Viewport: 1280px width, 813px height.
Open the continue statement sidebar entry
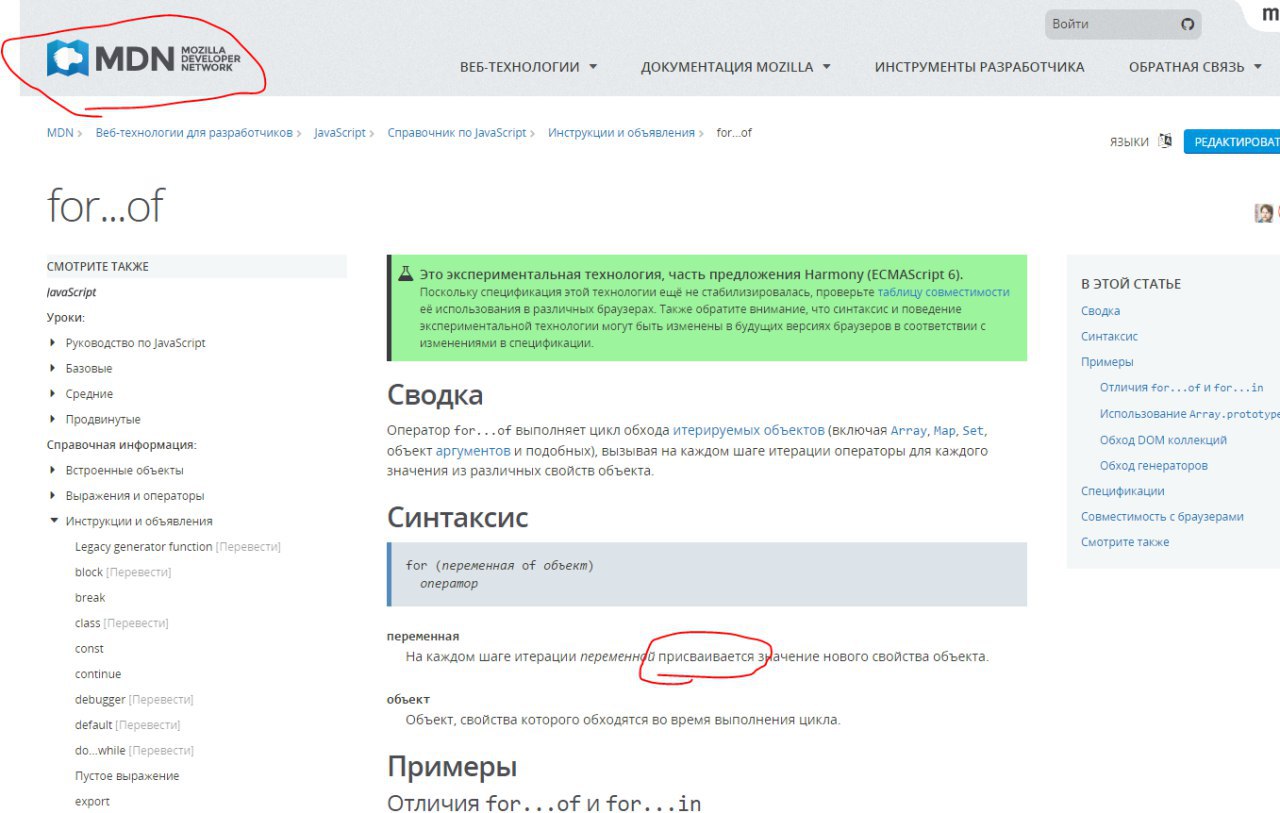(98, 674)
